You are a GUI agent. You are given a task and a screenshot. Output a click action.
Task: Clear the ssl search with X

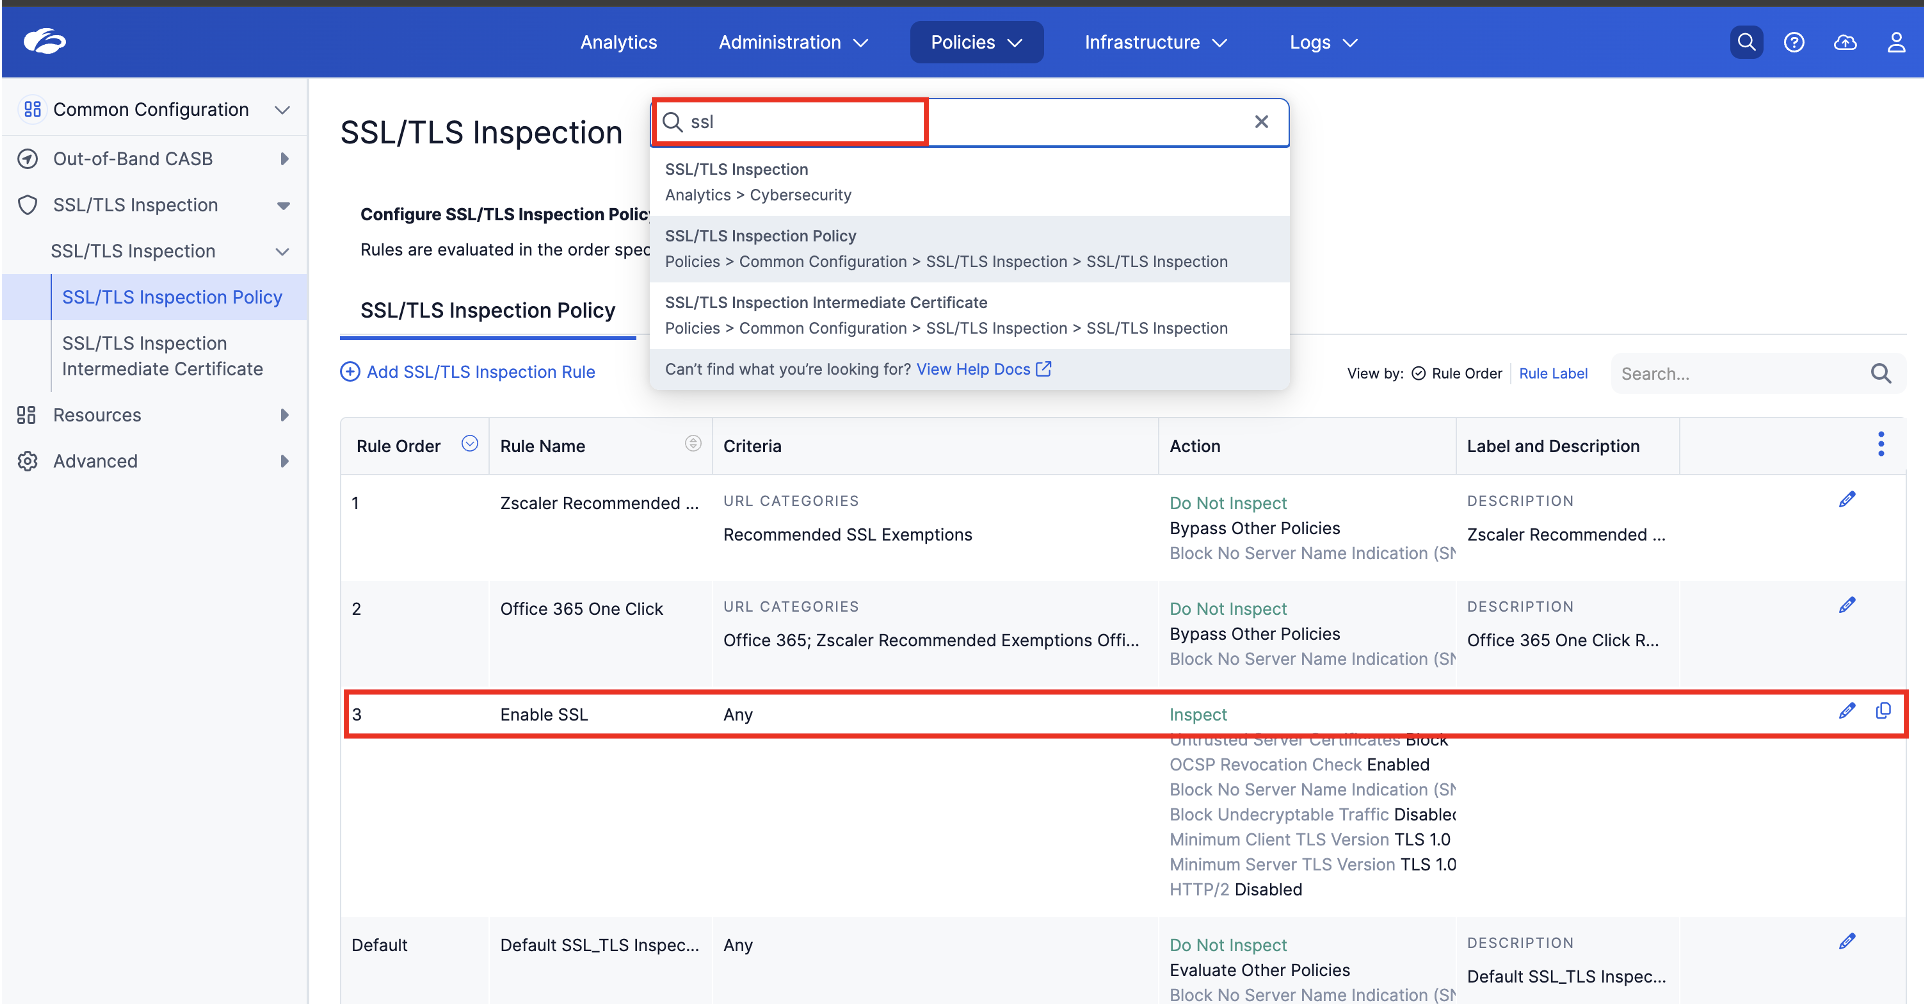coord(1261,121)
